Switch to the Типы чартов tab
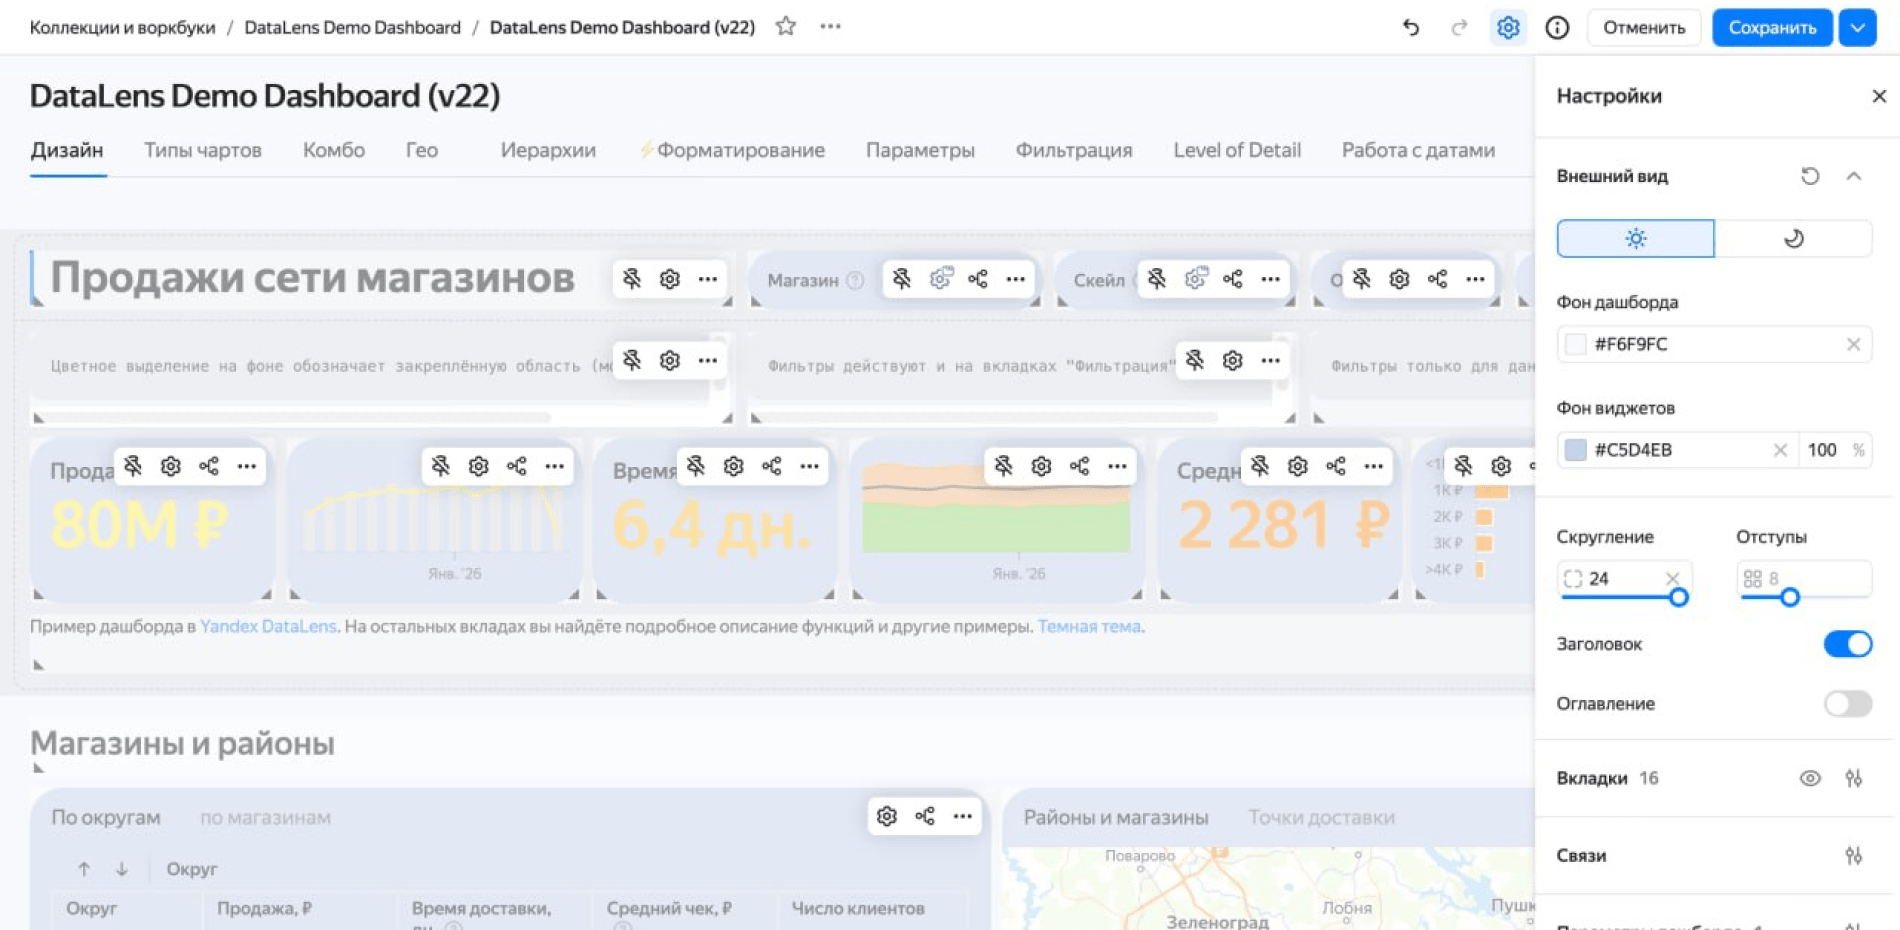This screenshot has height=930, width=1900. click(203, 150)
